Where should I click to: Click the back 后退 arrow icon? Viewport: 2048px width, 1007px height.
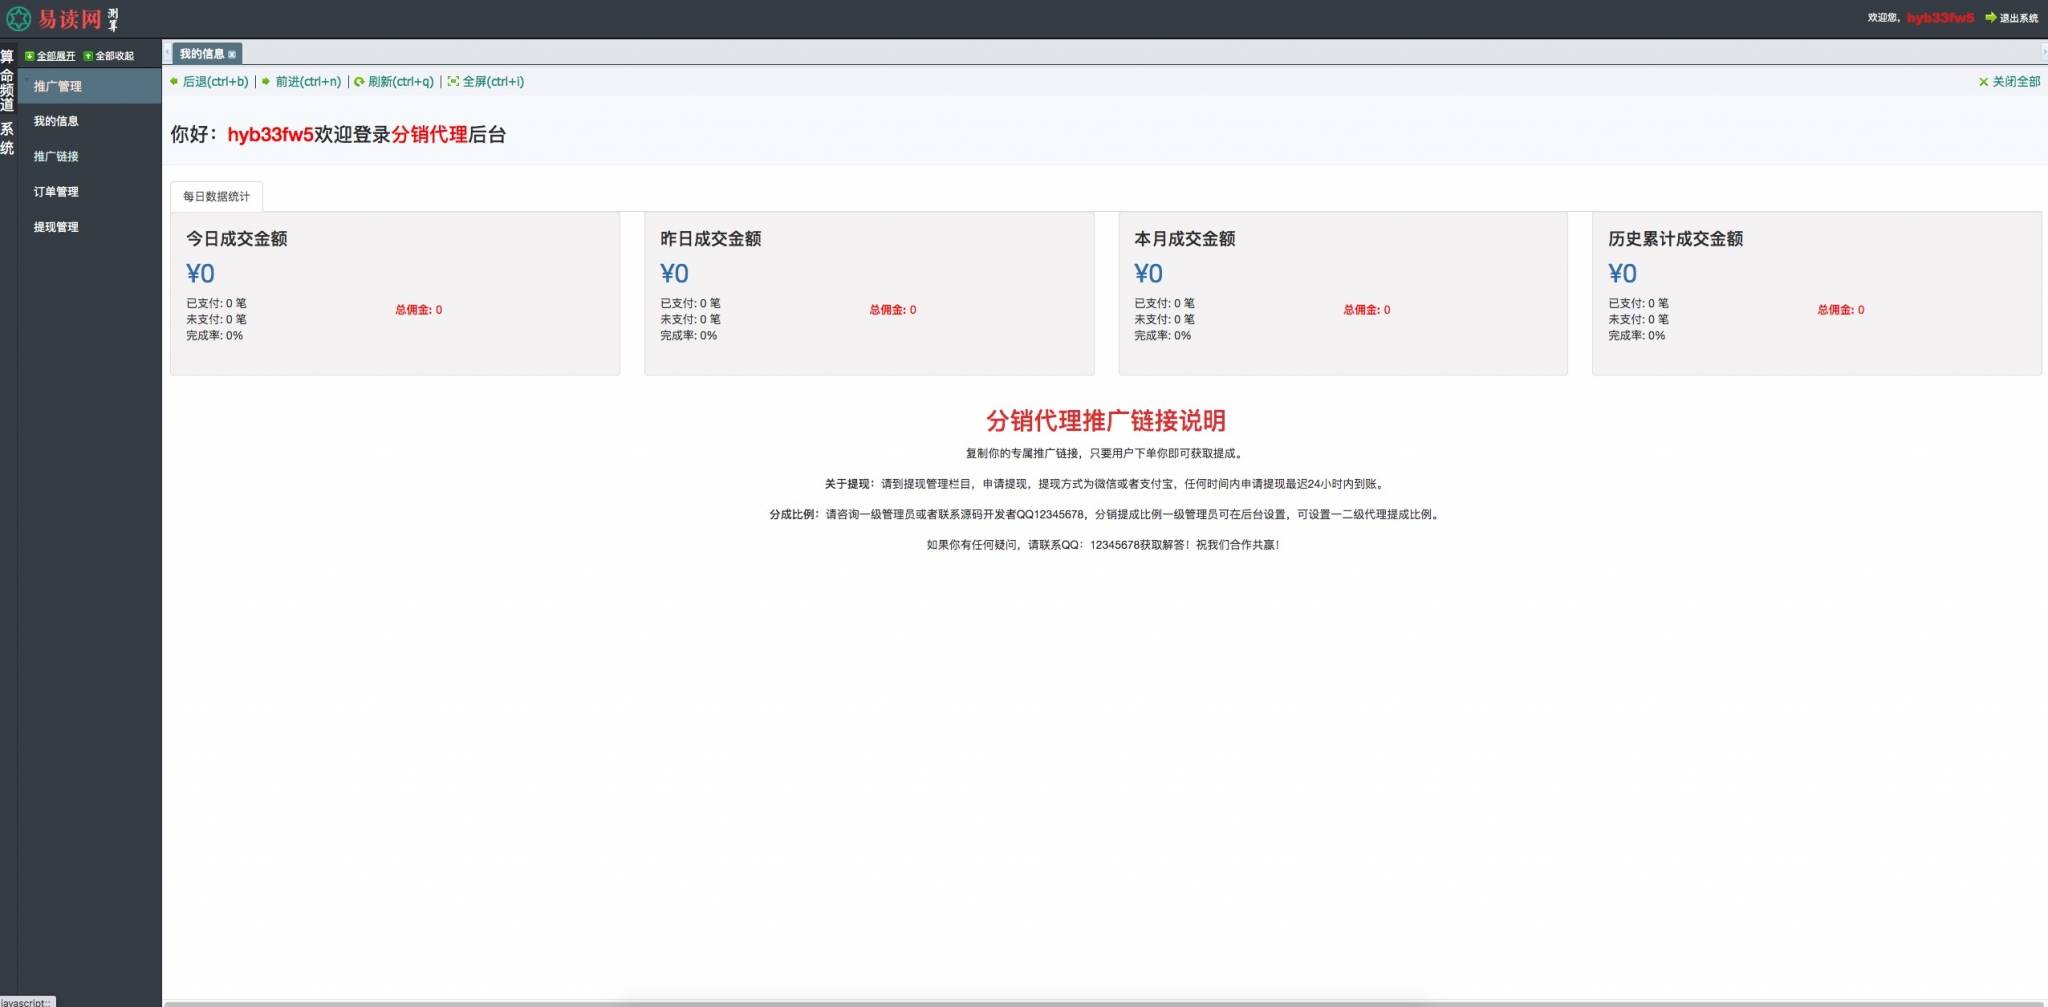[175, 82]
